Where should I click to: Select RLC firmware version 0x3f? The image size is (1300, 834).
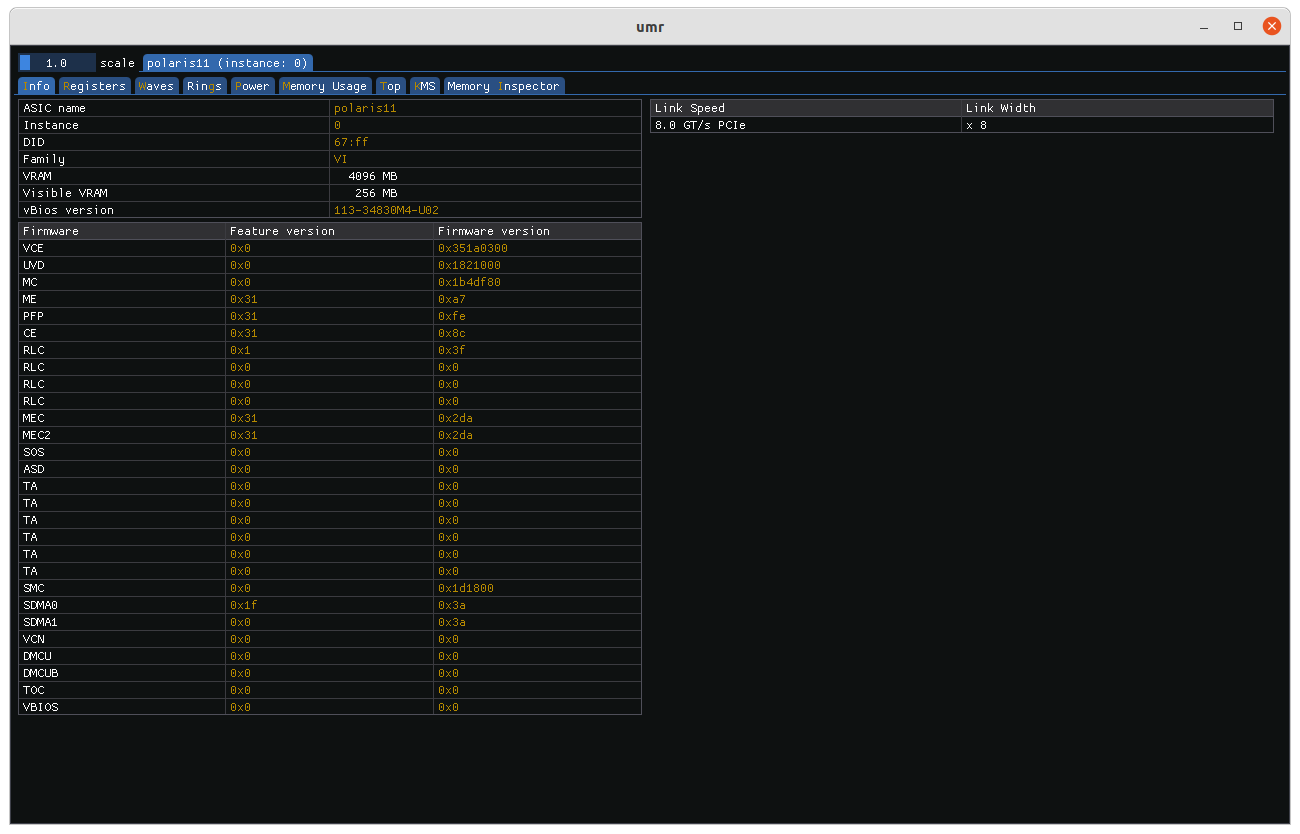pyautogui.click(x=452, y=350)
